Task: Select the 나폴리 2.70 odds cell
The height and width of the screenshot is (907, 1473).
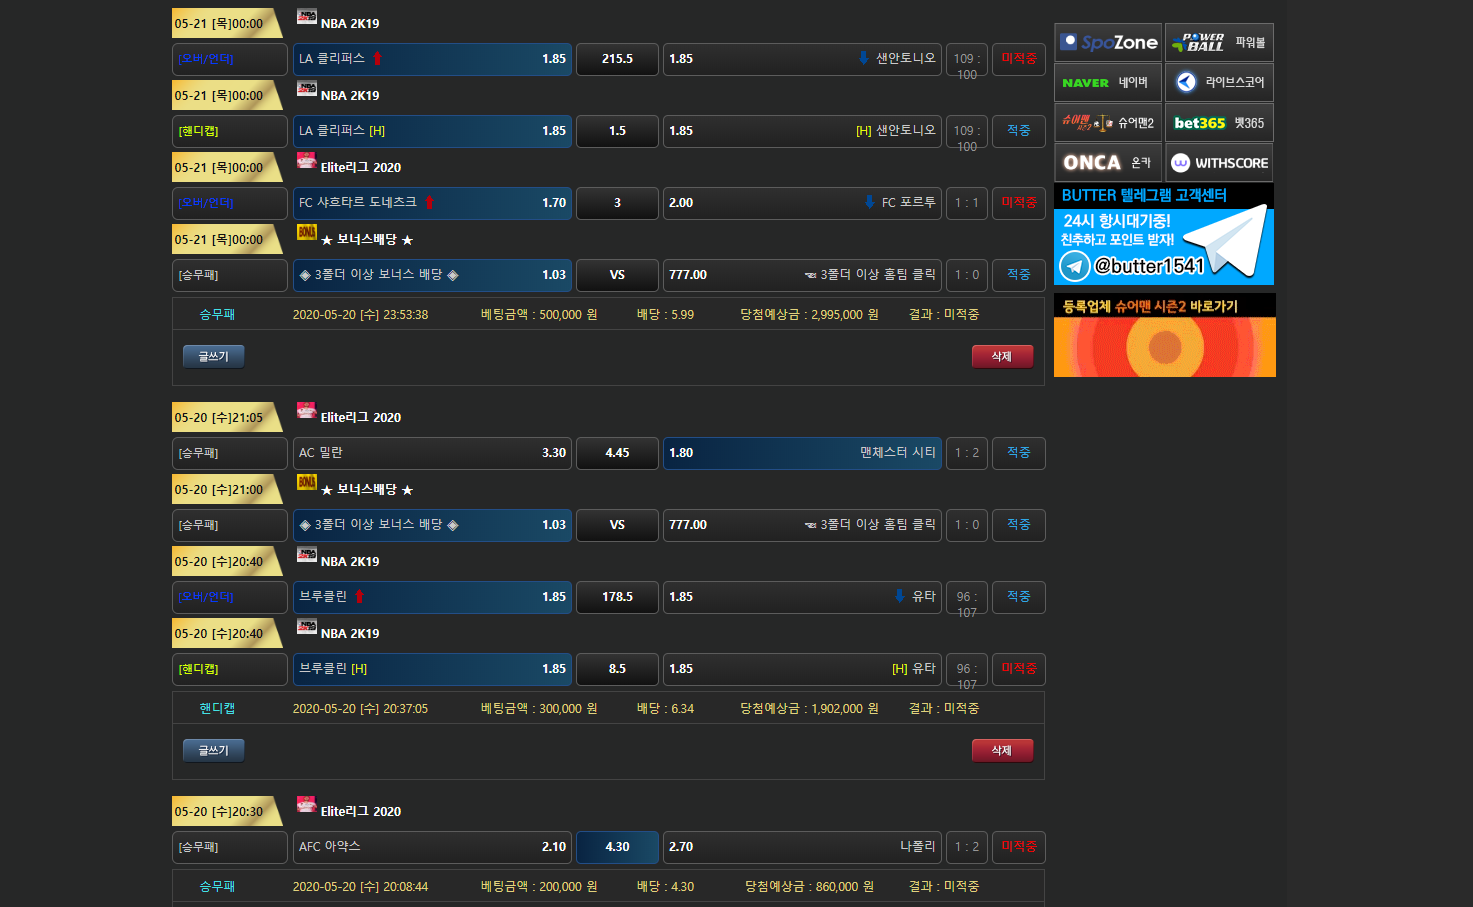Action: [802, 847]
